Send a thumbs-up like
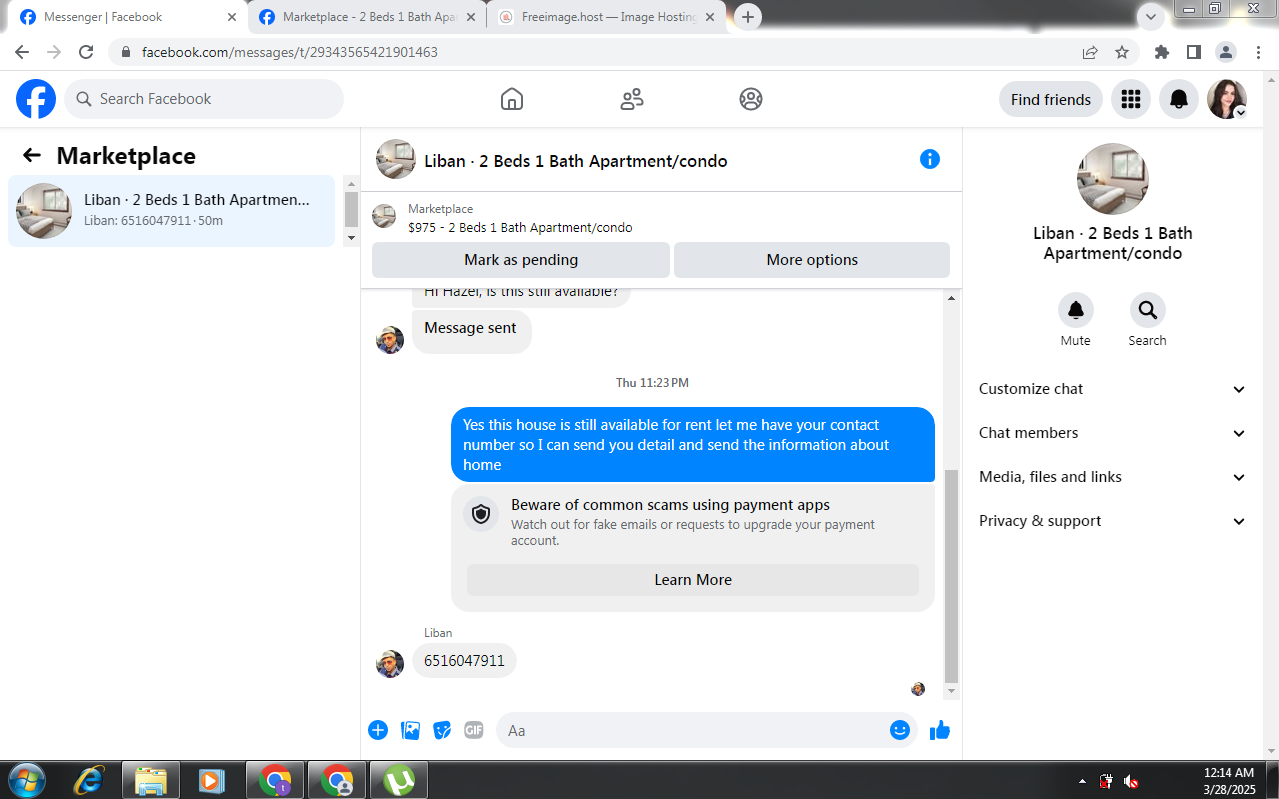This screenshot has width=1279, height=799. point(940,730)
